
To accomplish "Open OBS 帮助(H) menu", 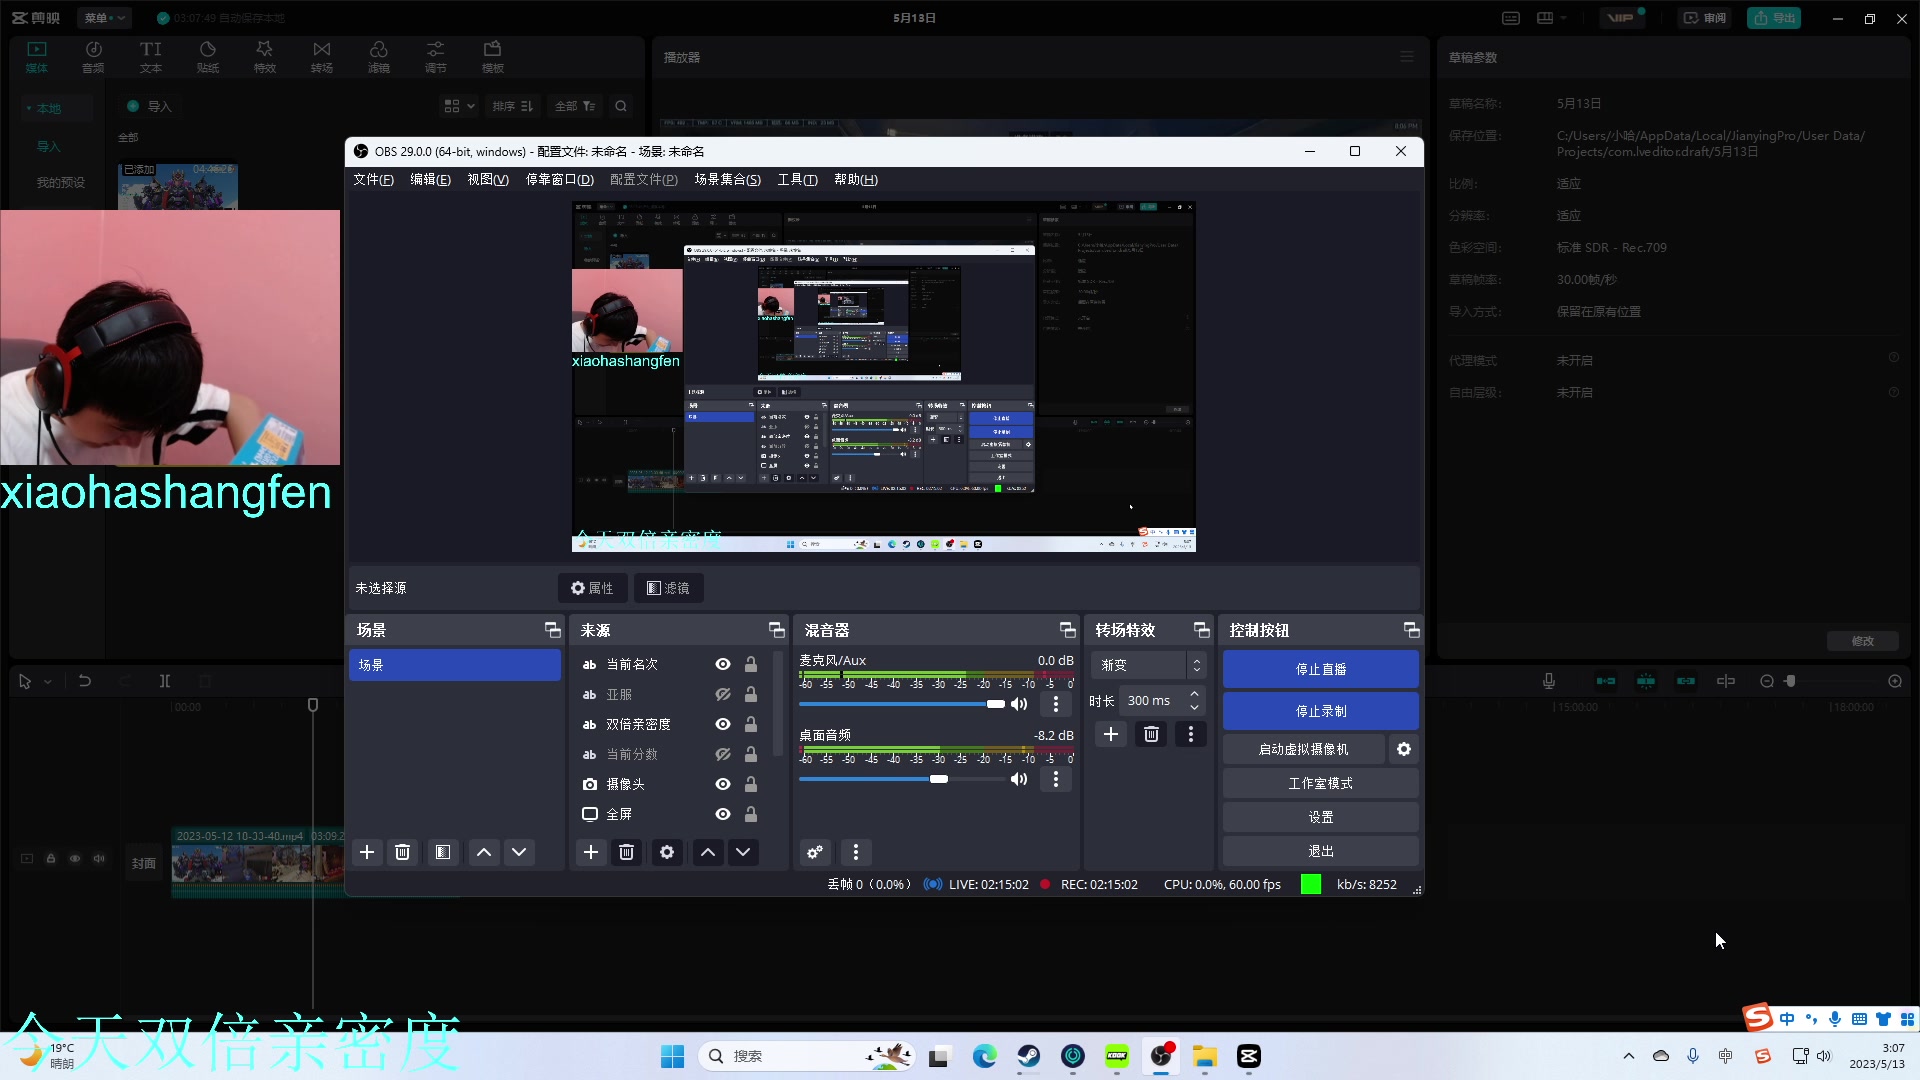I will pyautogui.click(x=856, y=180).
